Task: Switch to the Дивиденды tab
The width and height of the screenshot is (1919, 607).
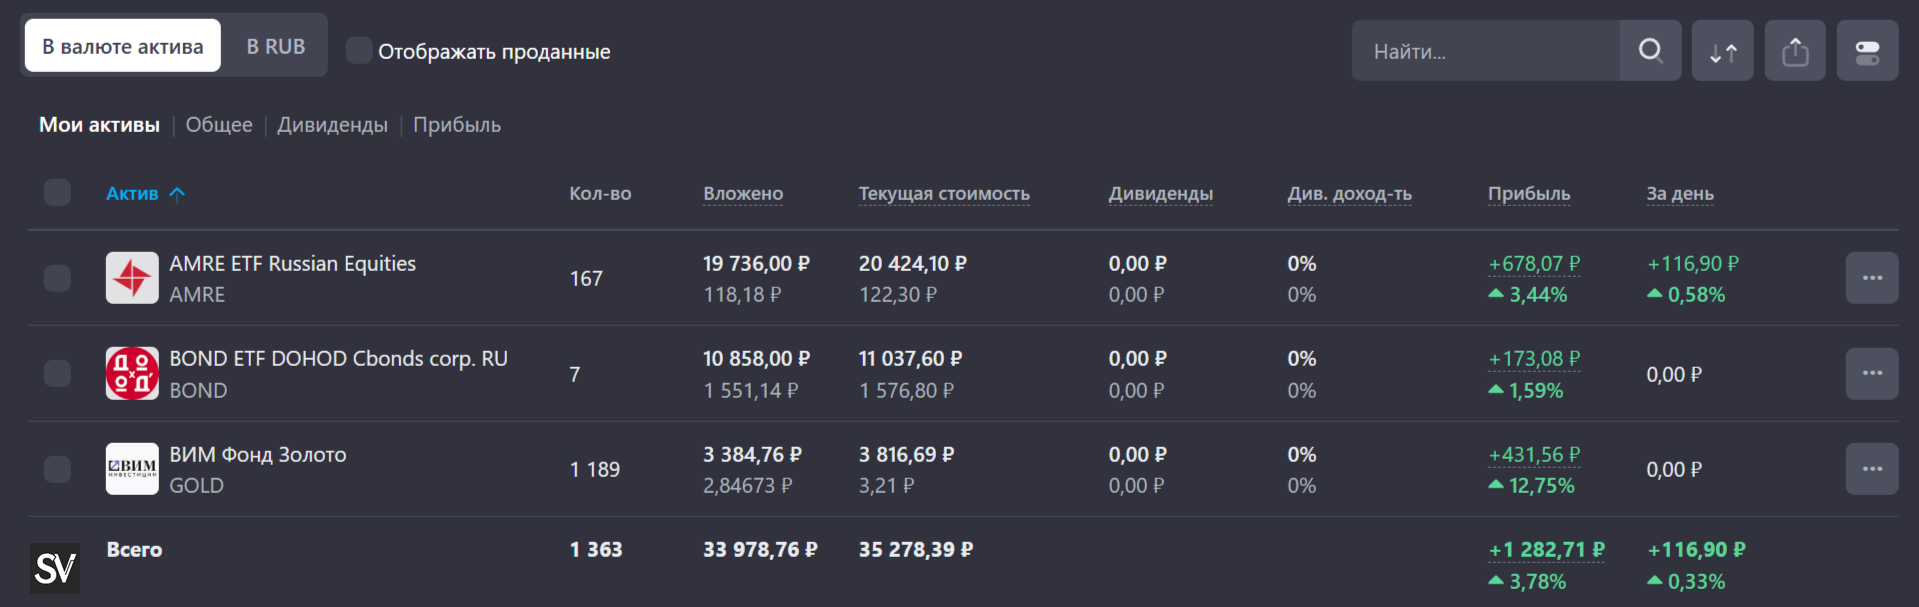Action: [x=332, y=125]
